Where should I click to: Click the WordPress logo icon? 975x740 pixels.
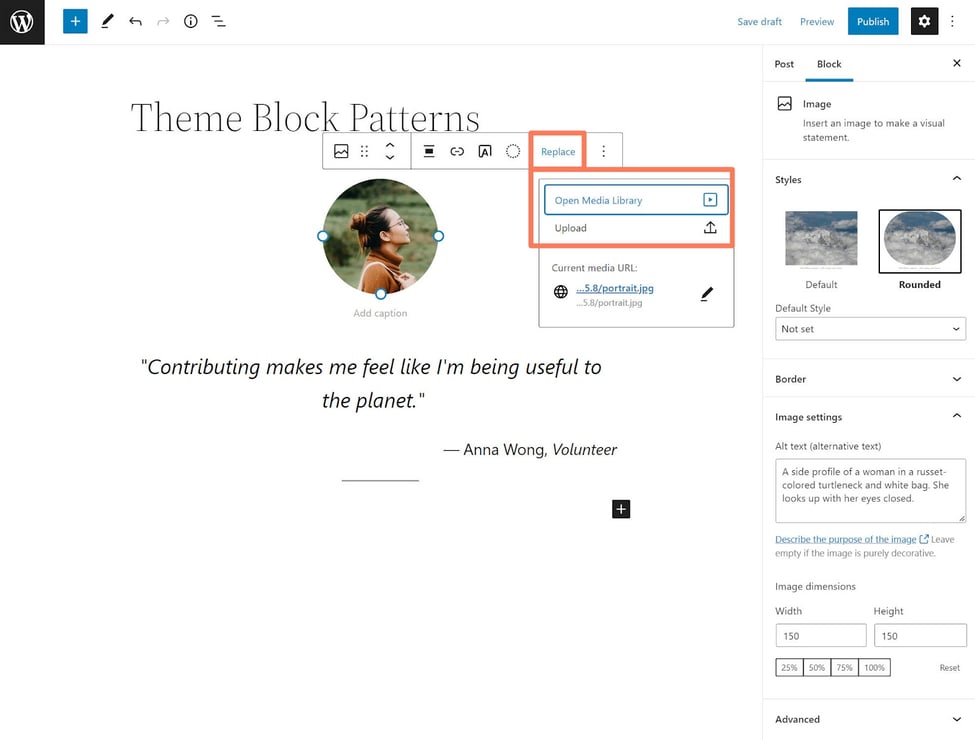coord(22,21)
